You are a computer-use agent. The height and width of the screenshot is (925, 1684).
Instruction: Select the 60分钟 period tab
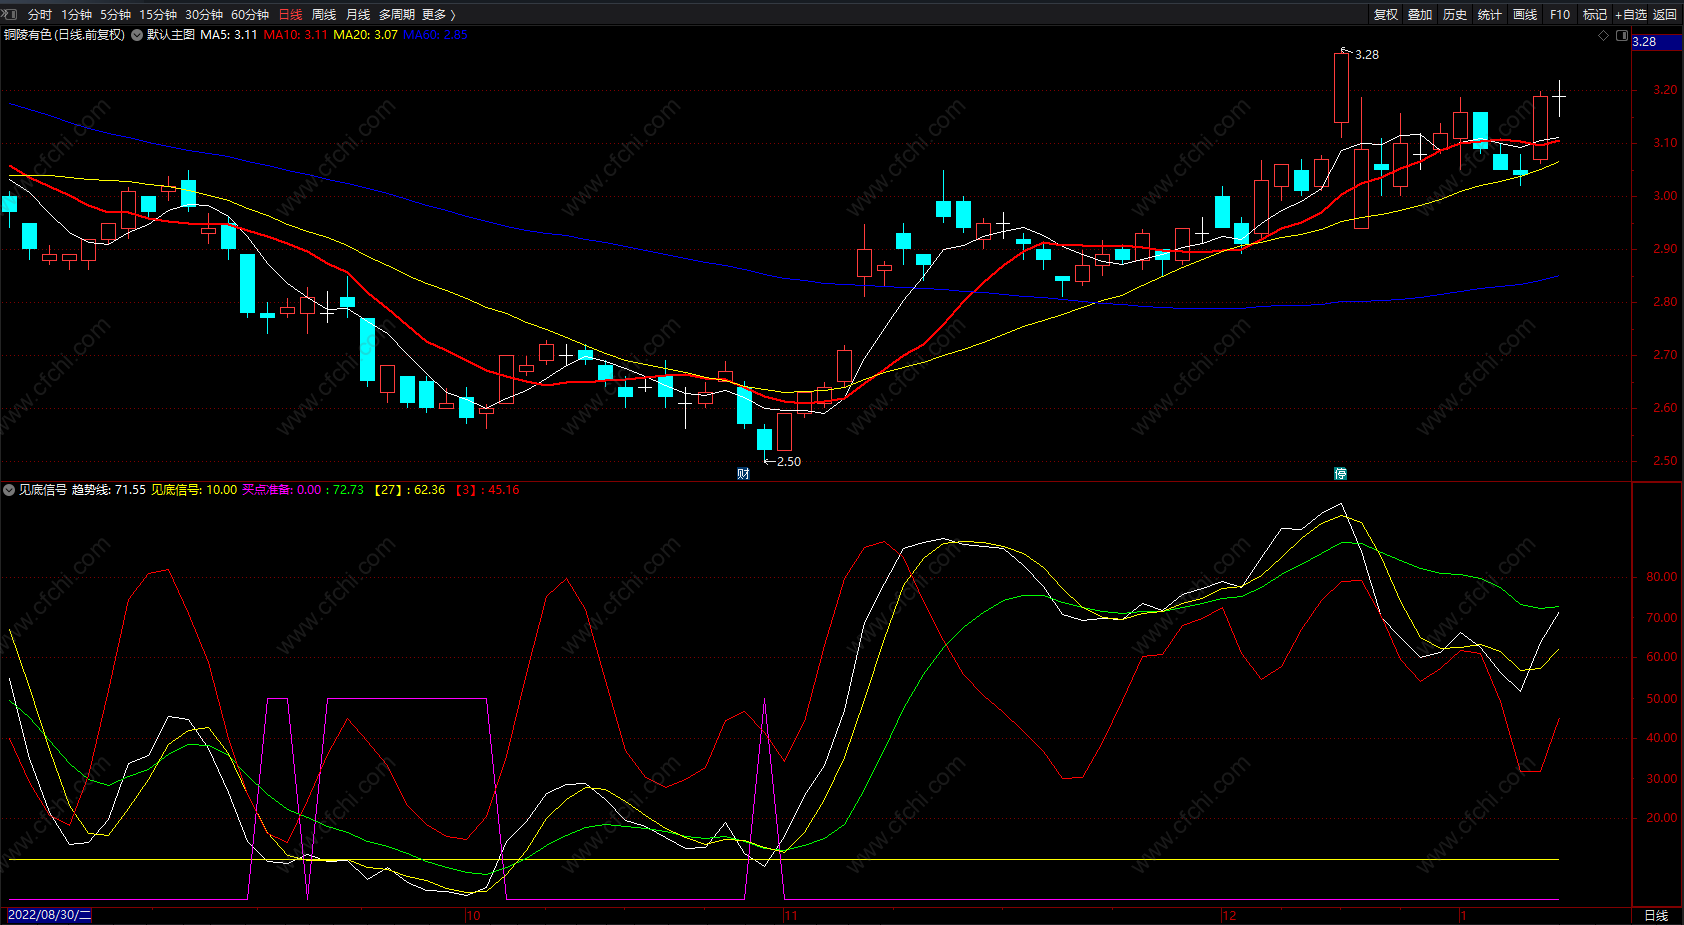pos(250,14)
